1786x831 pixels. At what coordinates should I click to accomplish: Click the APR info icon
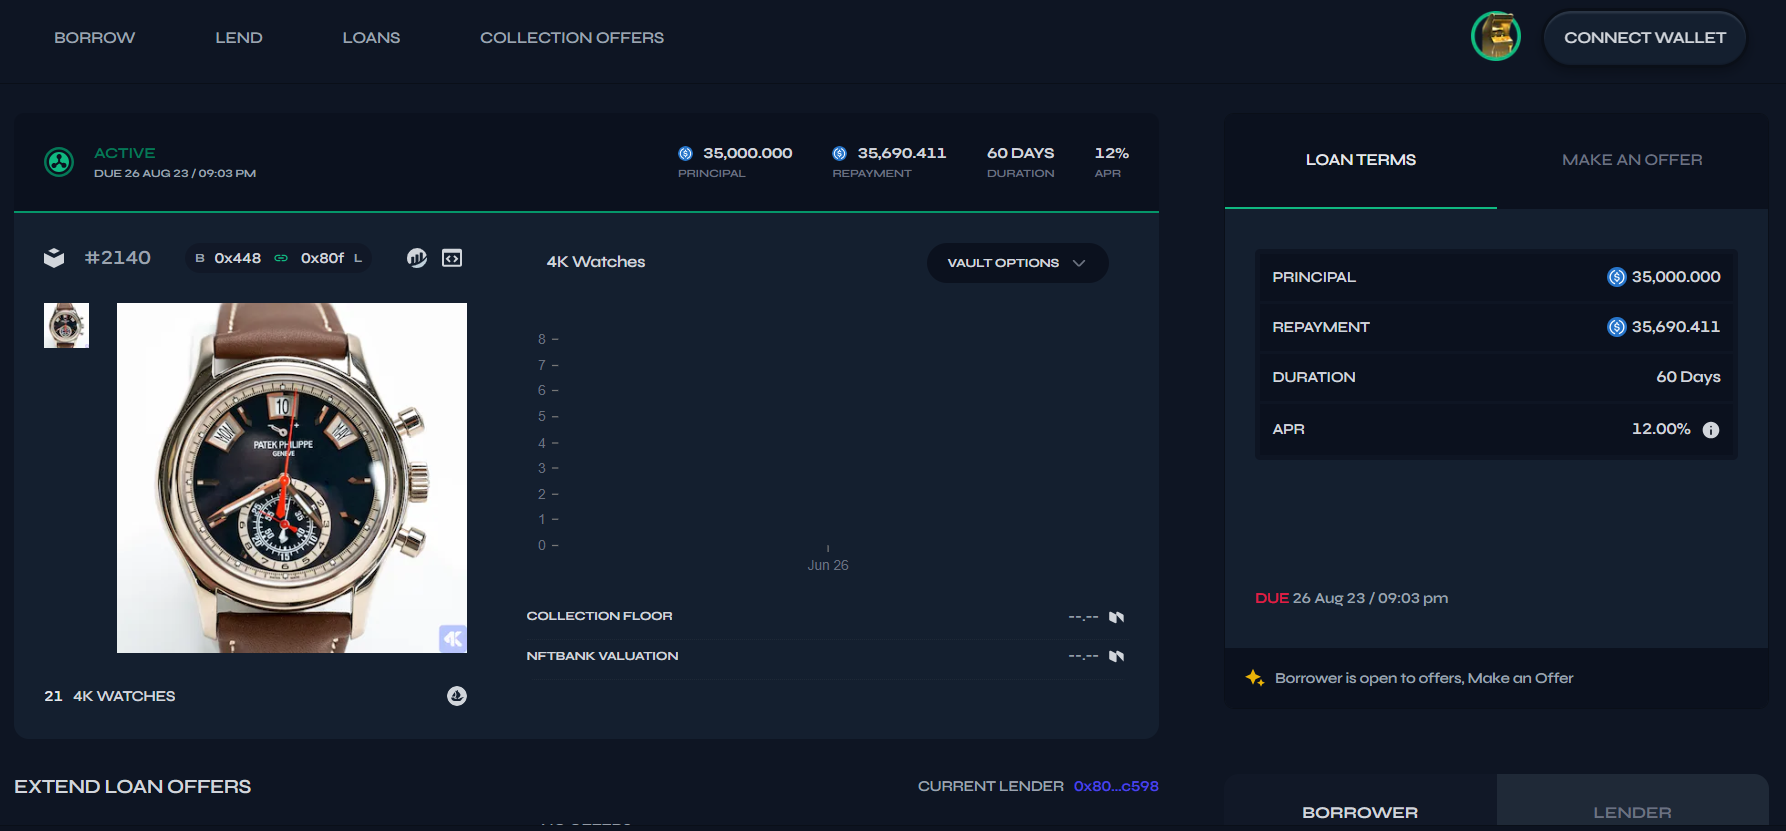1711,430
